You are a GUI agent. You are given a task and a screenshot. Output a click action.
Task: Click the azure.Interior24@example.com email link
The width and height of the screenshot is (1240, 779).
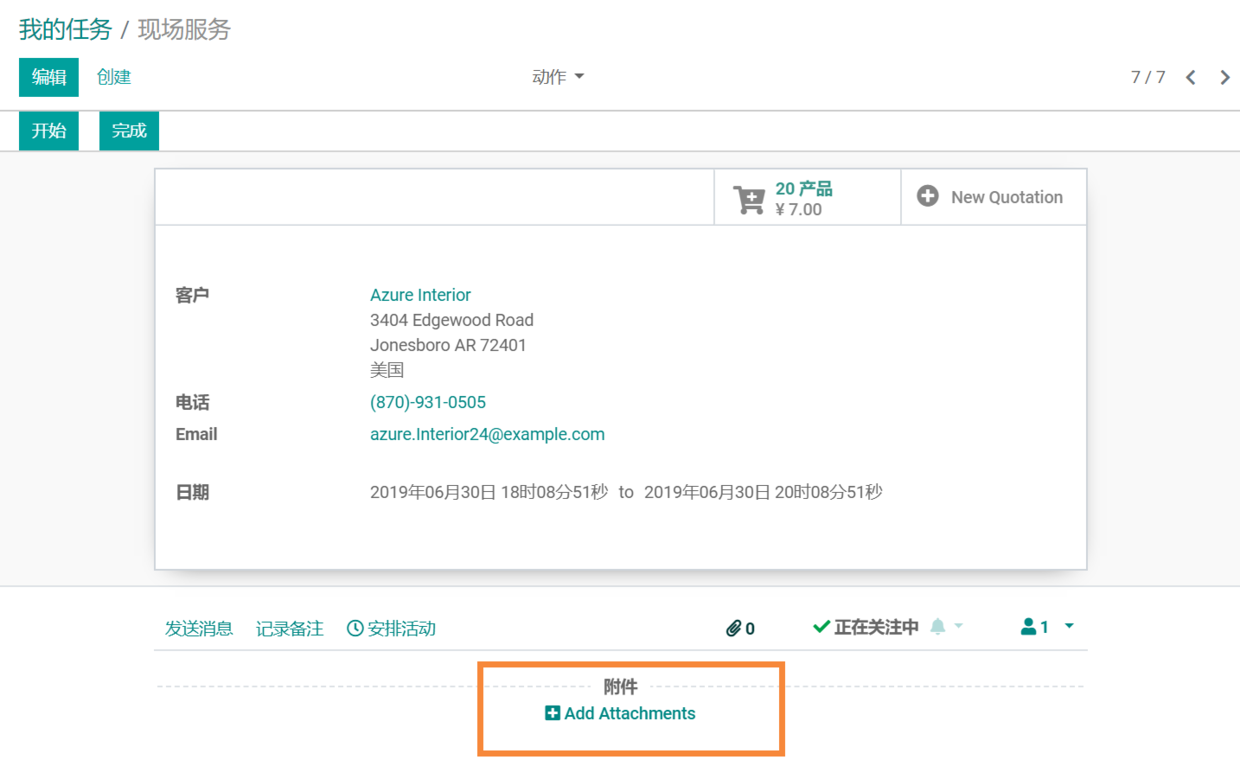pos(487,434)
